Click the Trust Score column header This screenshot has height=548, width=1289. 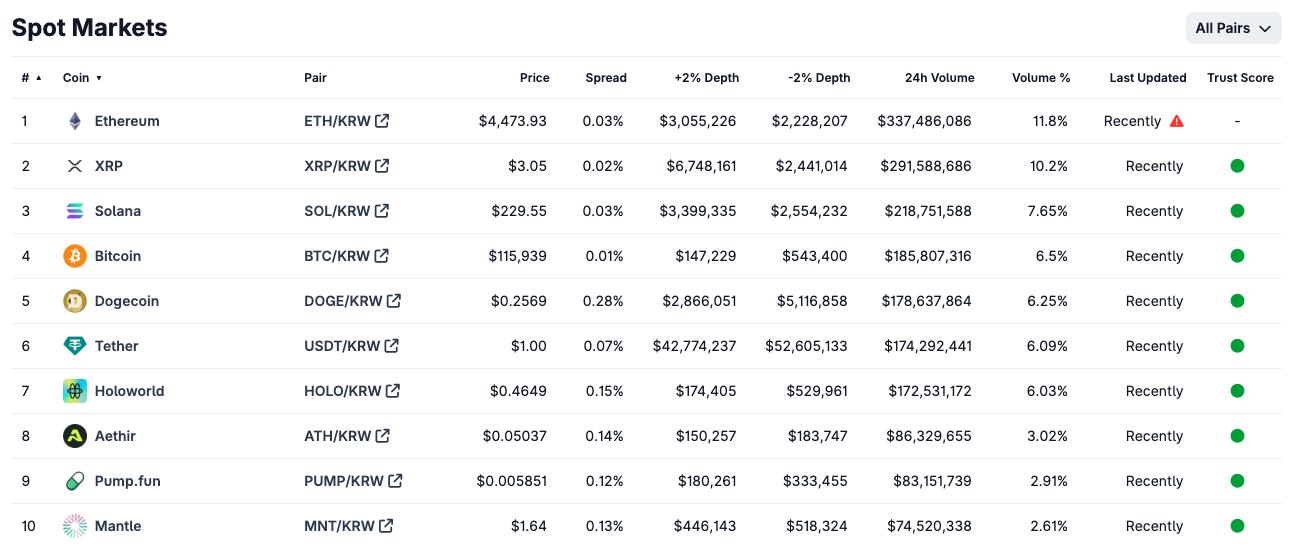tap(1240, 78)
